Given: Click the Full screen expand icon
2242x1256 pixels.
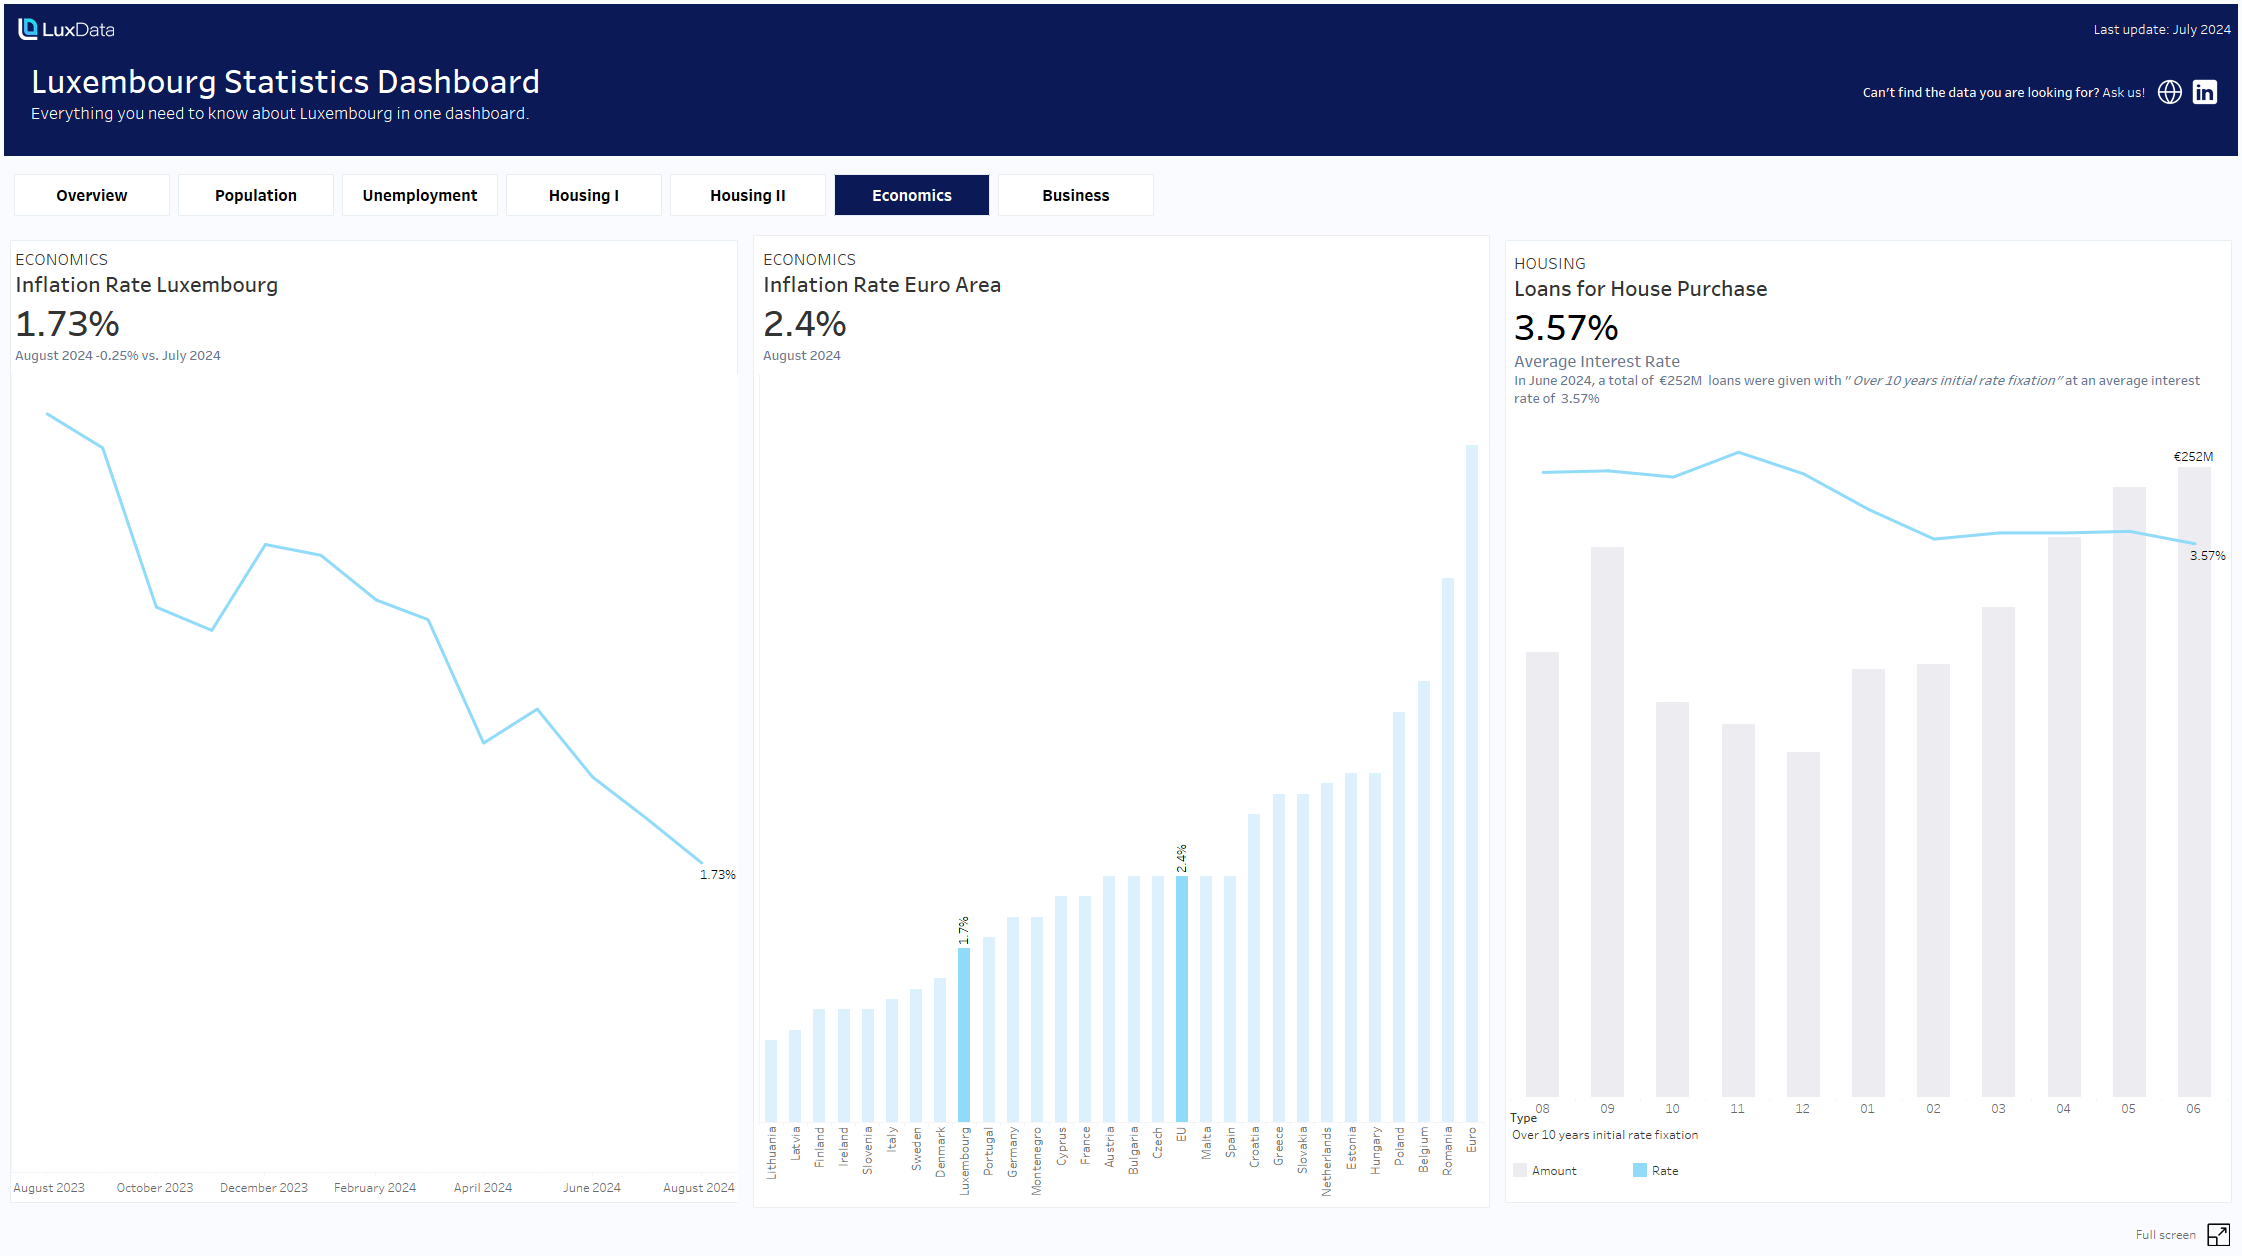Looking at the screenshot, I should pyautogui.click(x=2218, y=1234).
